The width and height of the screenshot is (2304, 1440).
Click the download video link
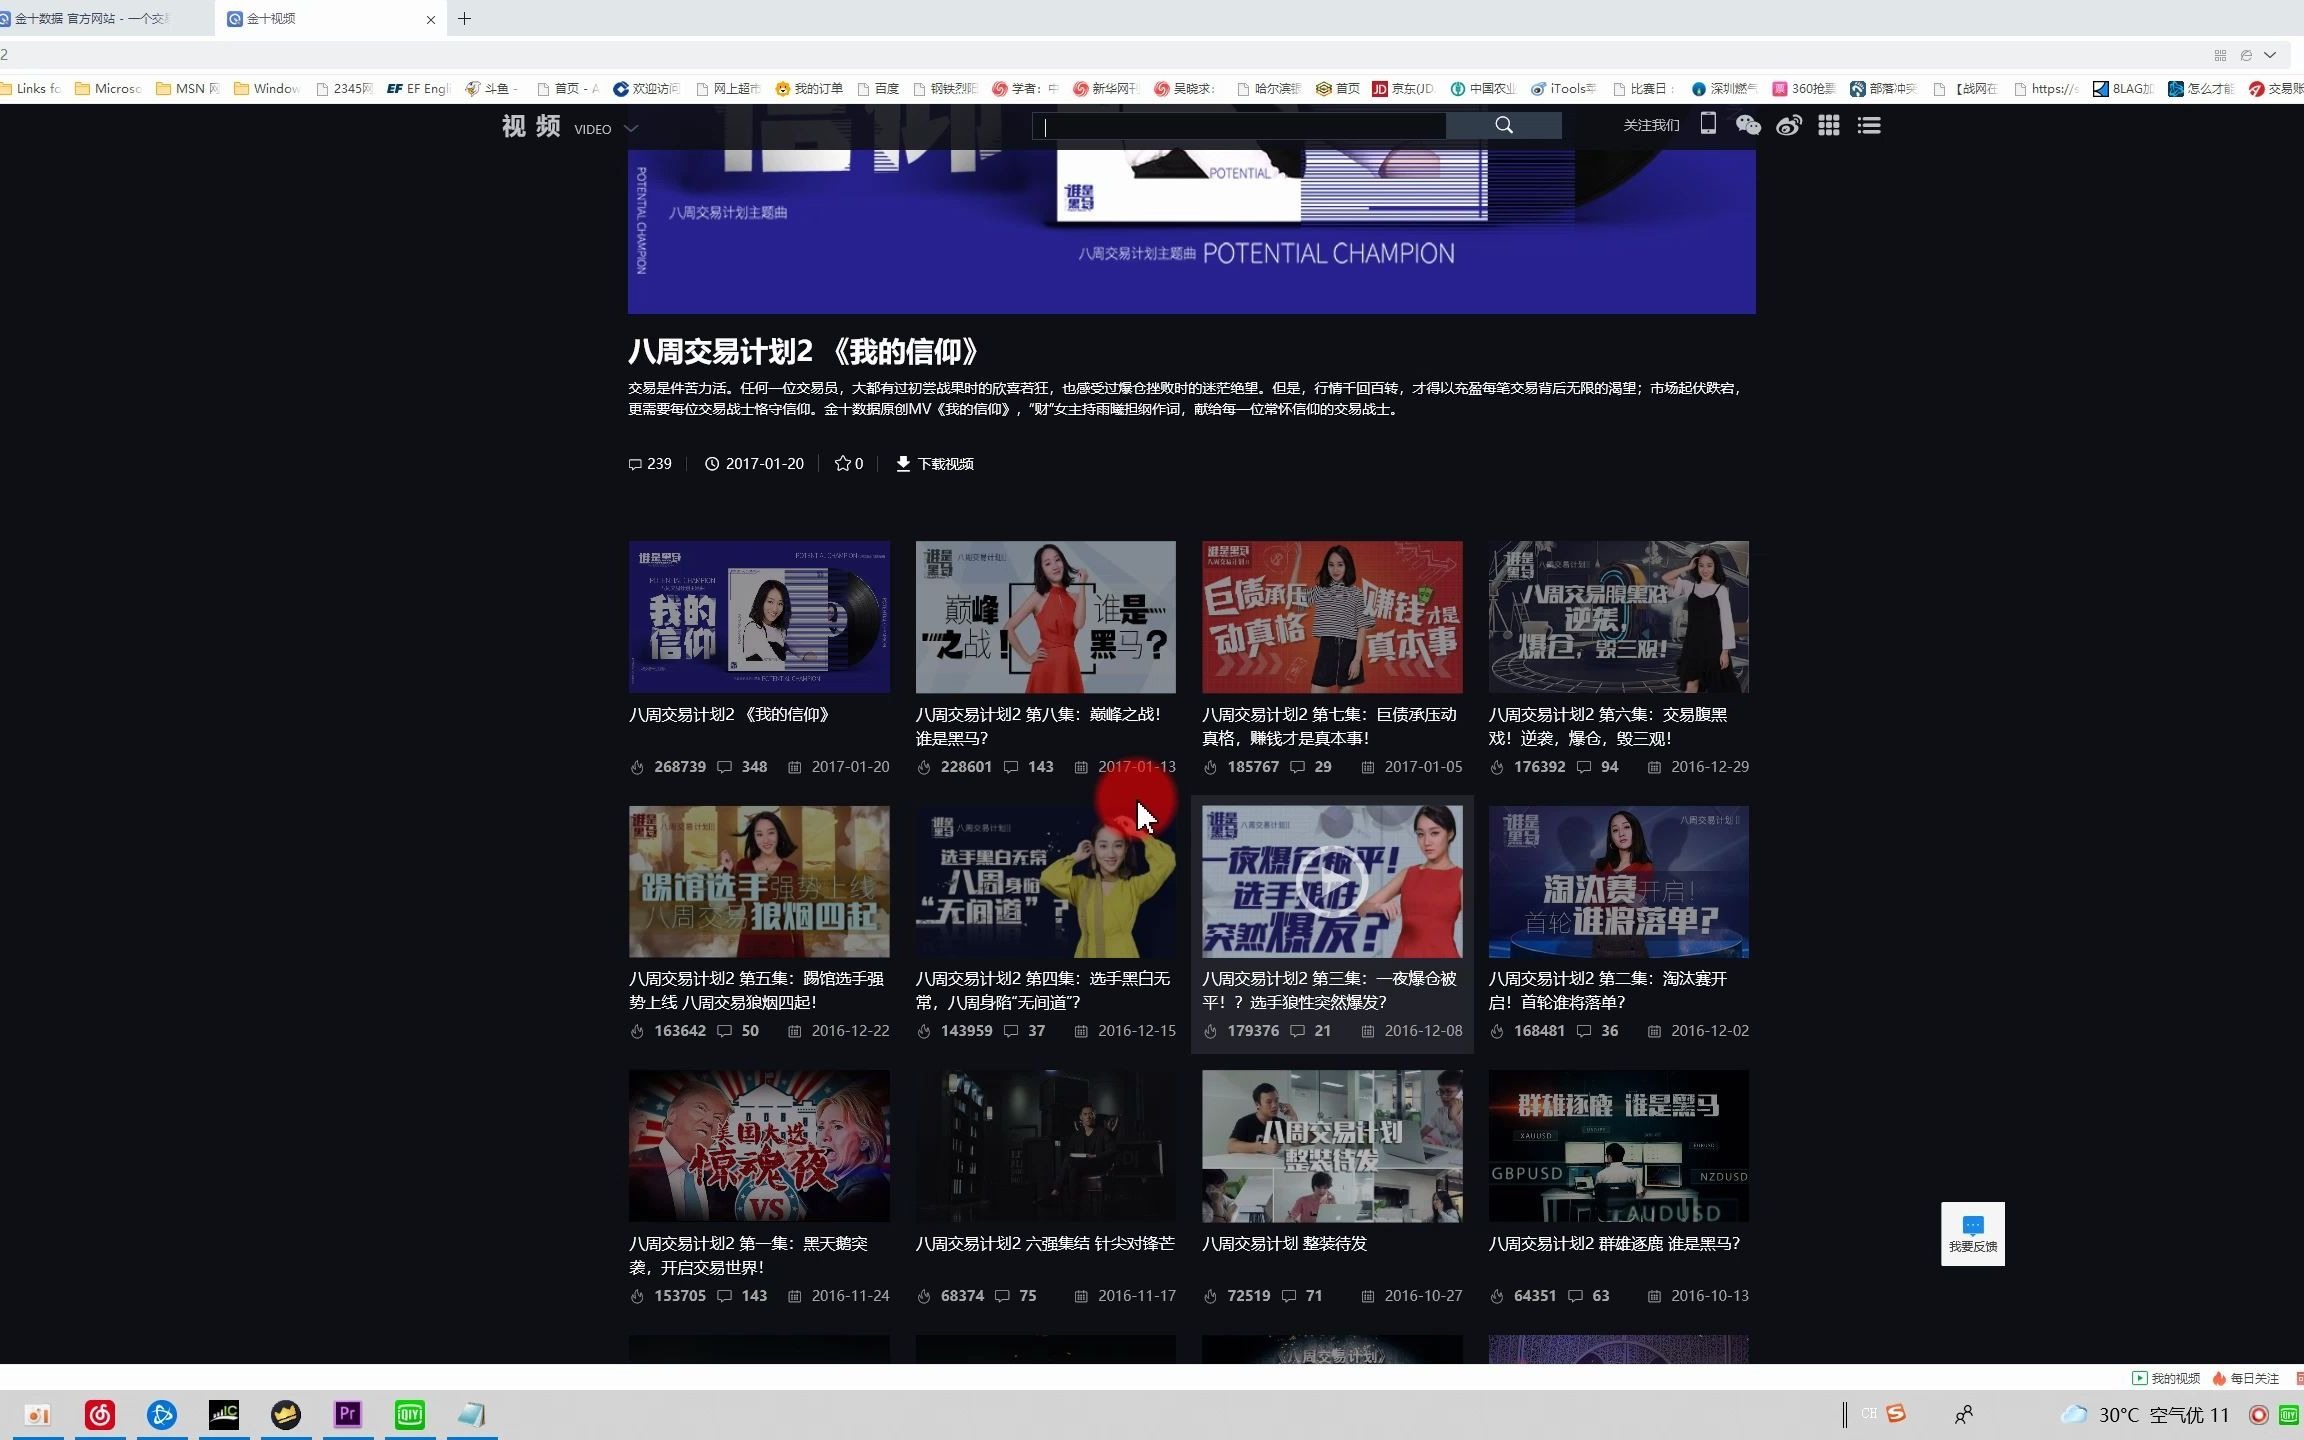click(934, 463)
